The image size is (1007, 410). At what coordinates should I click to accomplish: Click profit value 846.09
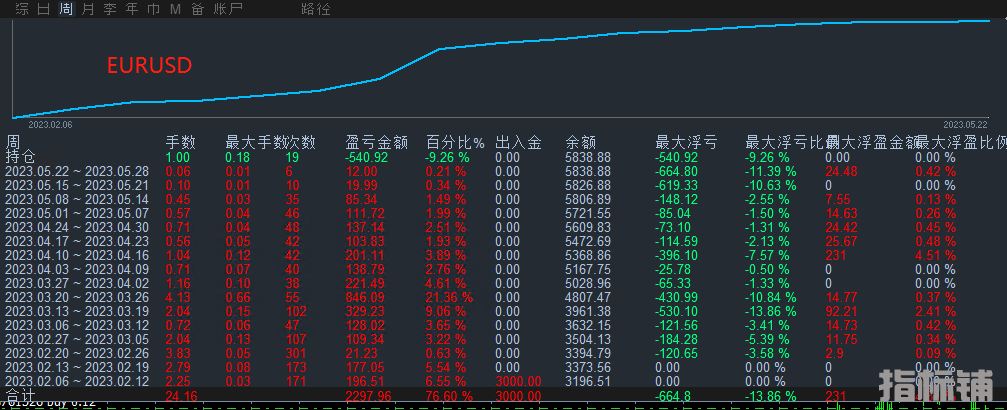click(x=365, y=298)
